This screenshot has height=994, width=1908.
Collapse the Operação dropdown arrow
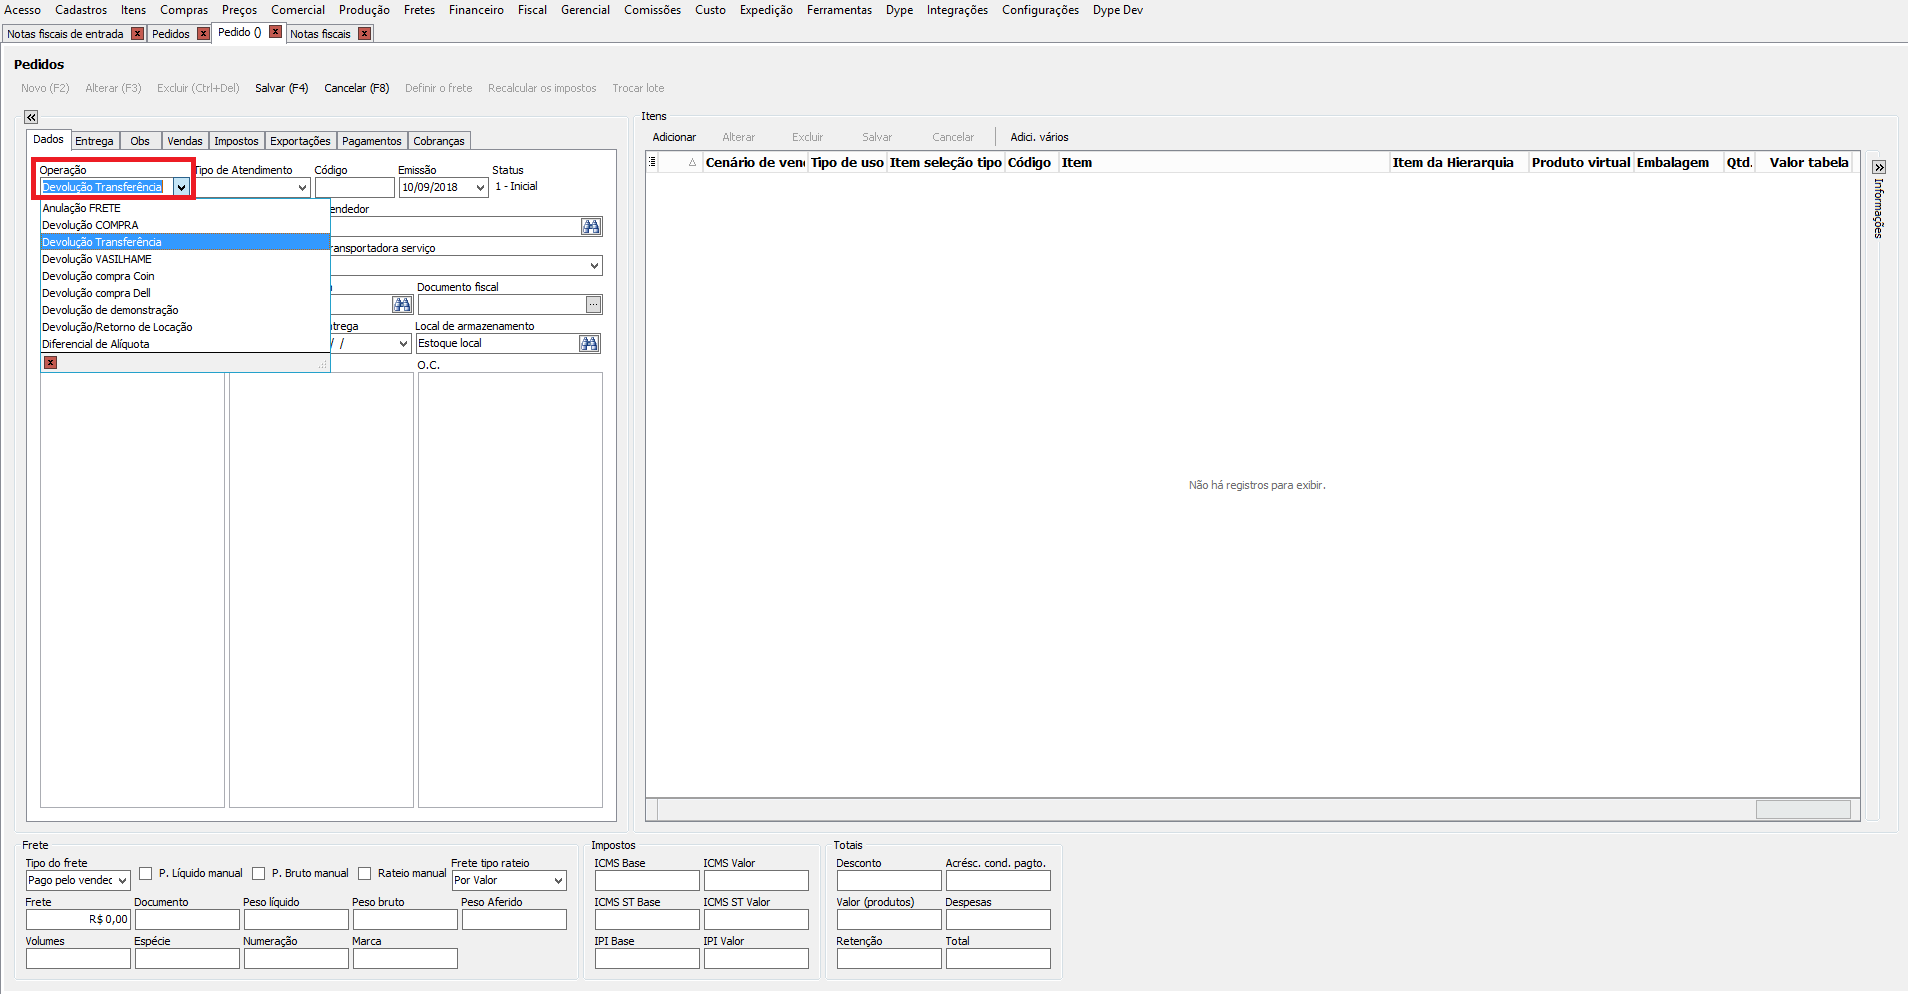pos(181,188)
